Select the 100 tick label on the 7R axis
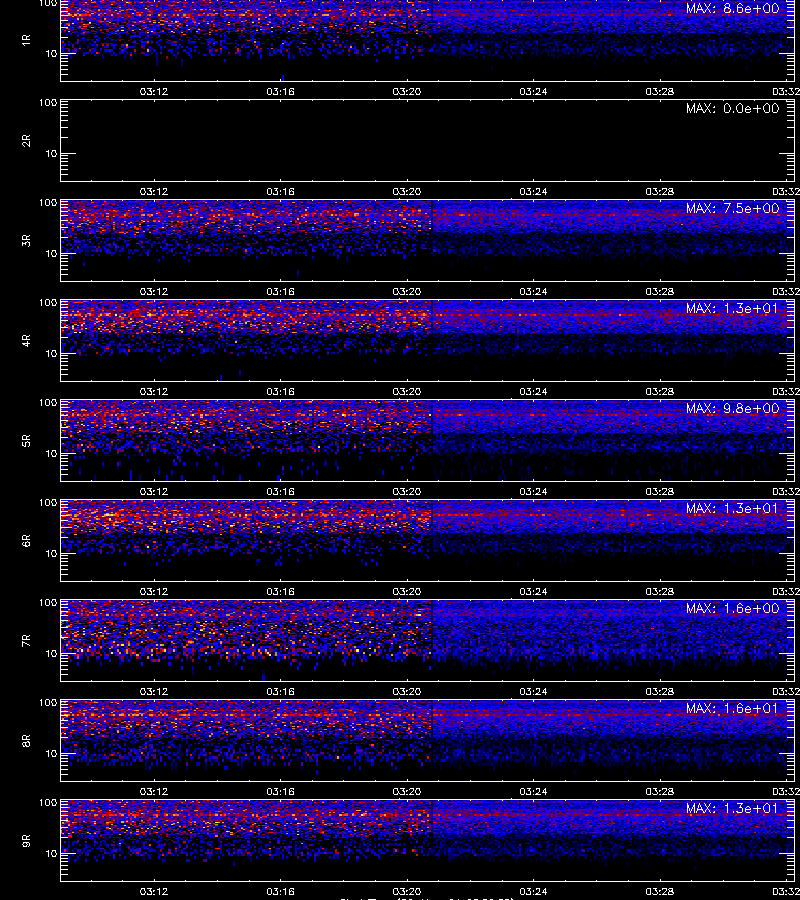Screen dimensions: 800x900 click(48, 603)
